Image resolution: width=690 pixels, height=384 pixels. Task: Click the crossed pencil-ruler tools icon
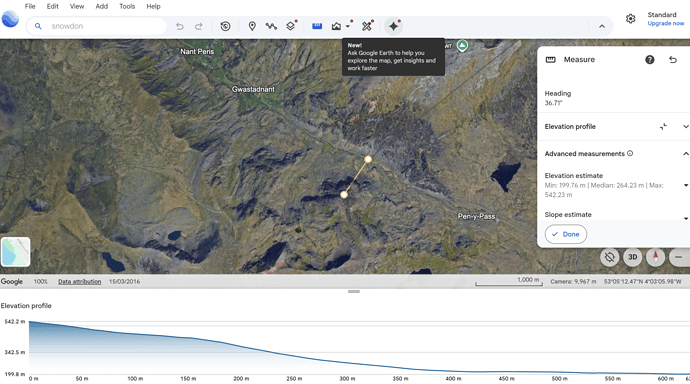(367, 26)
